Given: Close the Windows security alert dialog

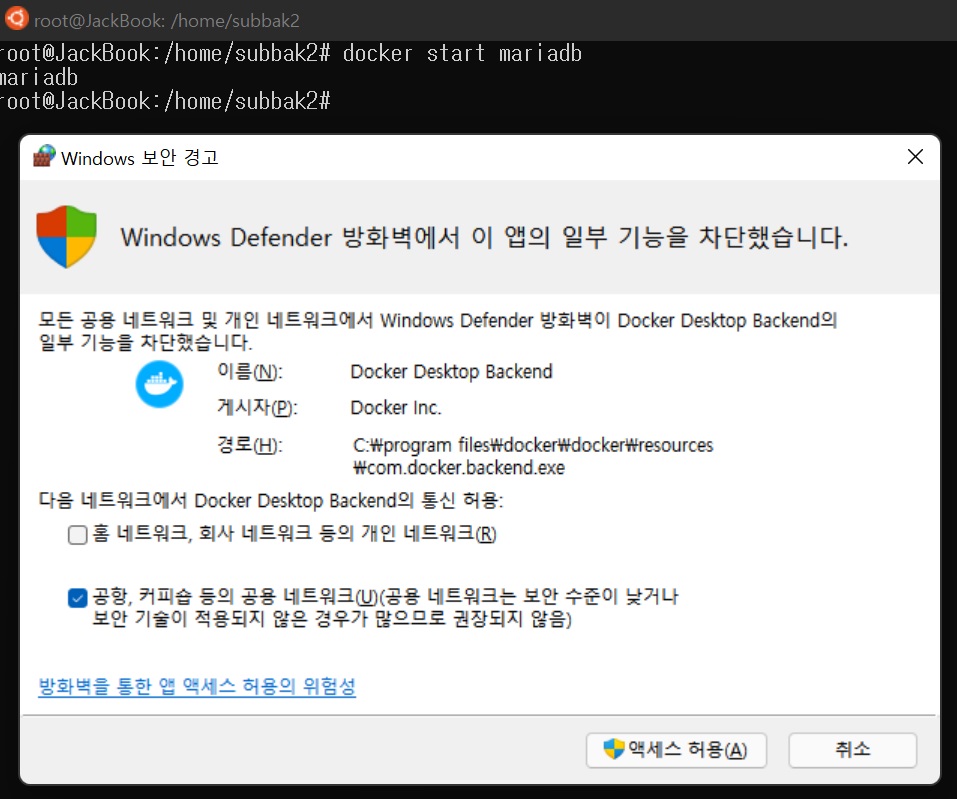Looking at the screenshot, I should [x=915, y=157].
